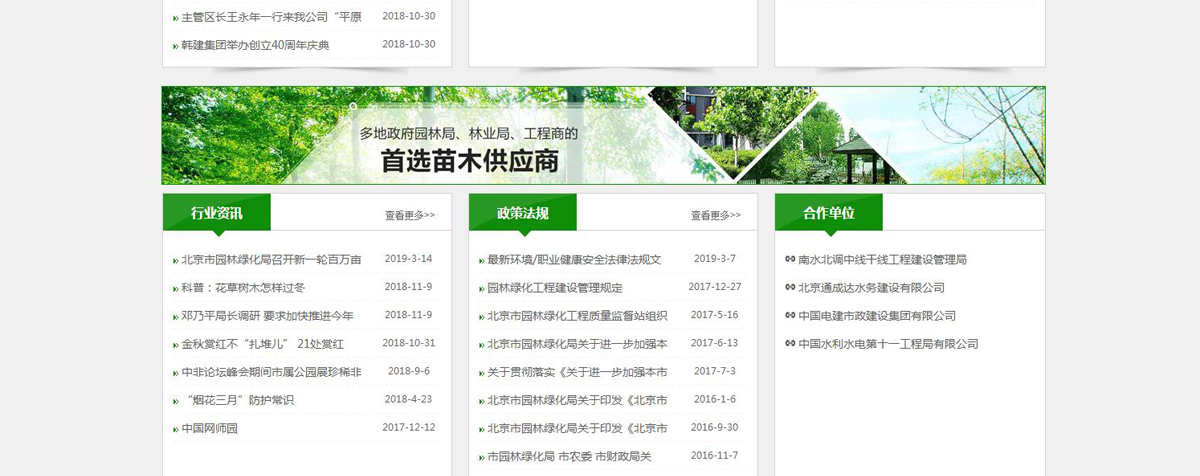The image size is (1200, 476).
Task: Open article “烟花三月”防护常识
Action: point(237,400)
